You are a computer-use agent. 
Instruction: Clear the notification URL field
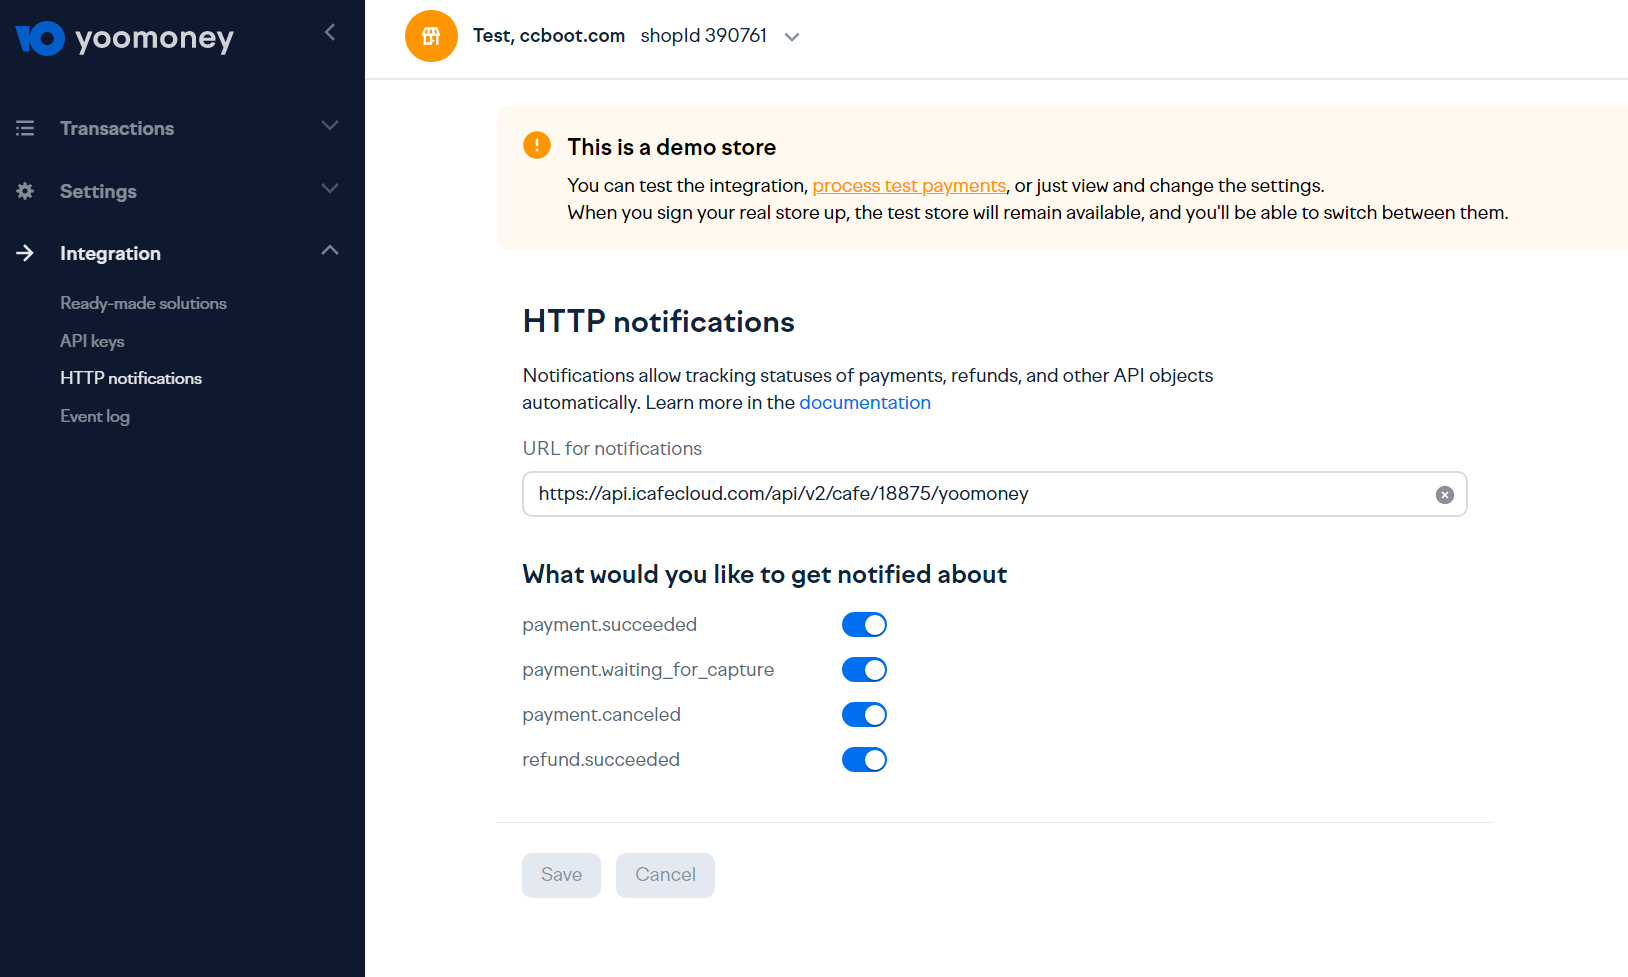click(1444, 495)
